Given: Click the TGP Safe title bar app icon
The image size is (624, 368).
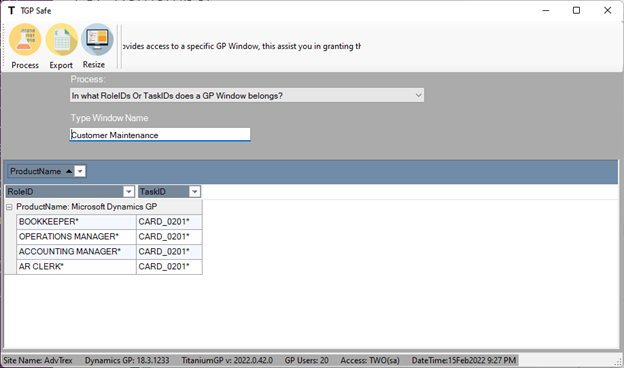Looking at the screenshot, I should (x=12, y=11).
